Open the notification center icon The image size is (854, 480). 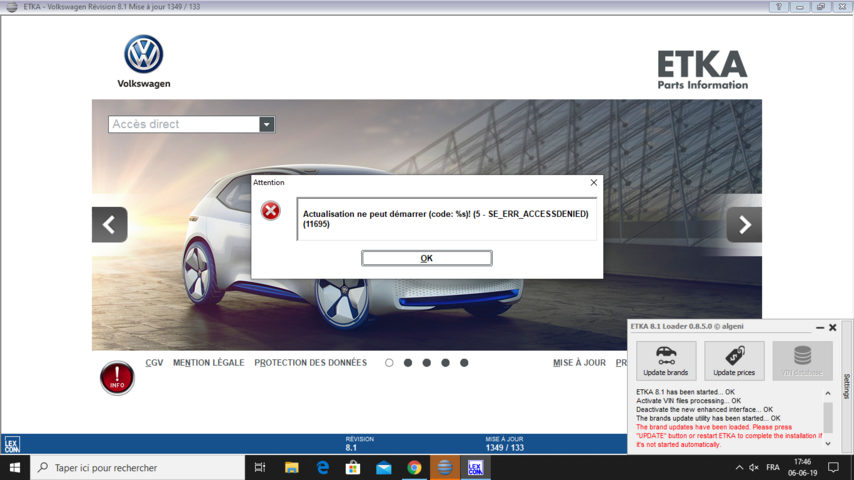coord(833,467)
